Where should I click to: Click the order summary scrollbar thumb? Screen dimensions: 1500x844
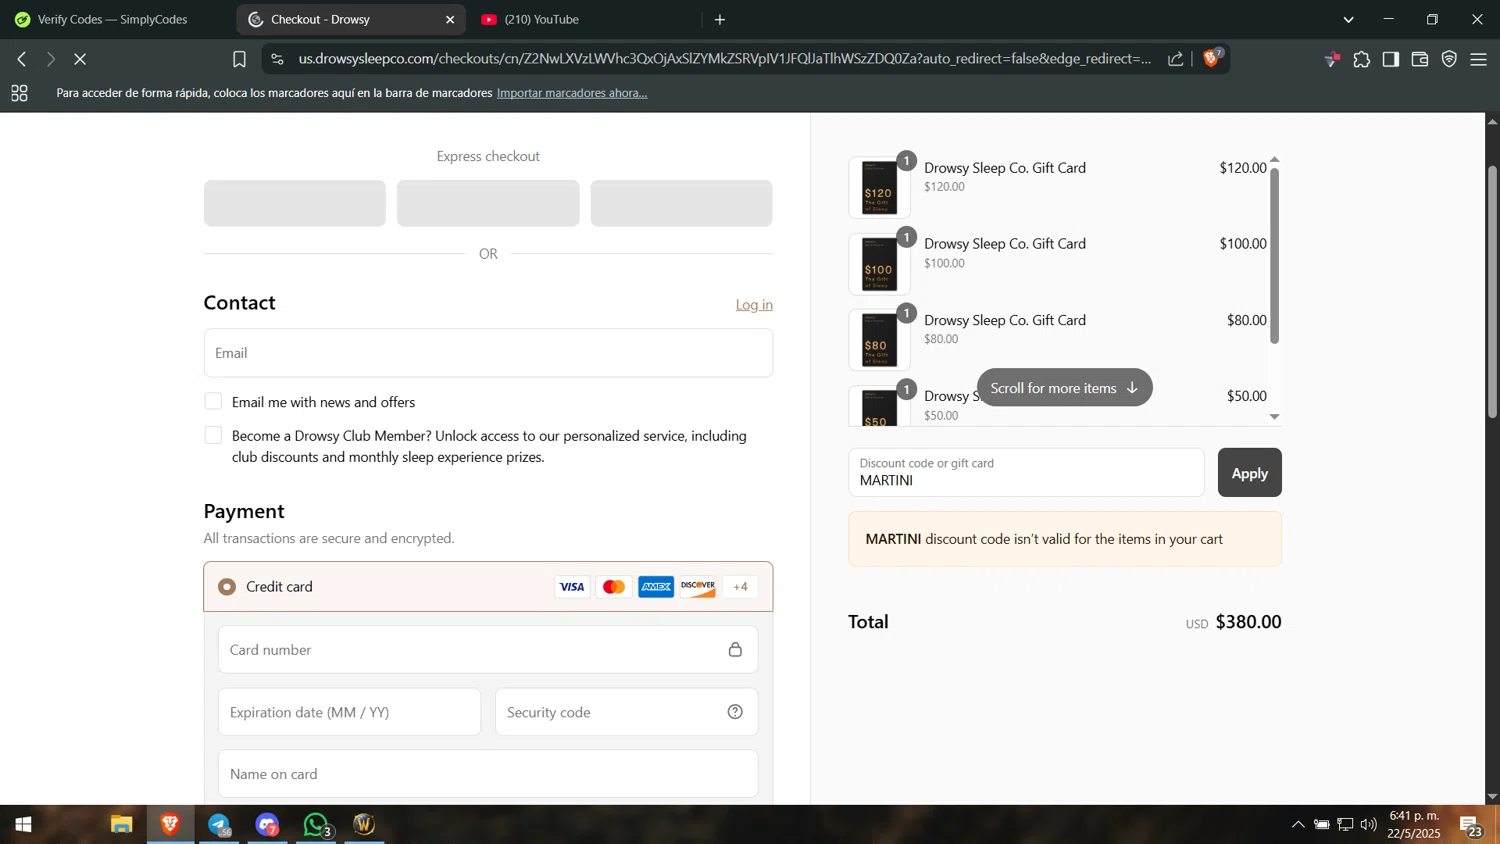[1275, 256]
